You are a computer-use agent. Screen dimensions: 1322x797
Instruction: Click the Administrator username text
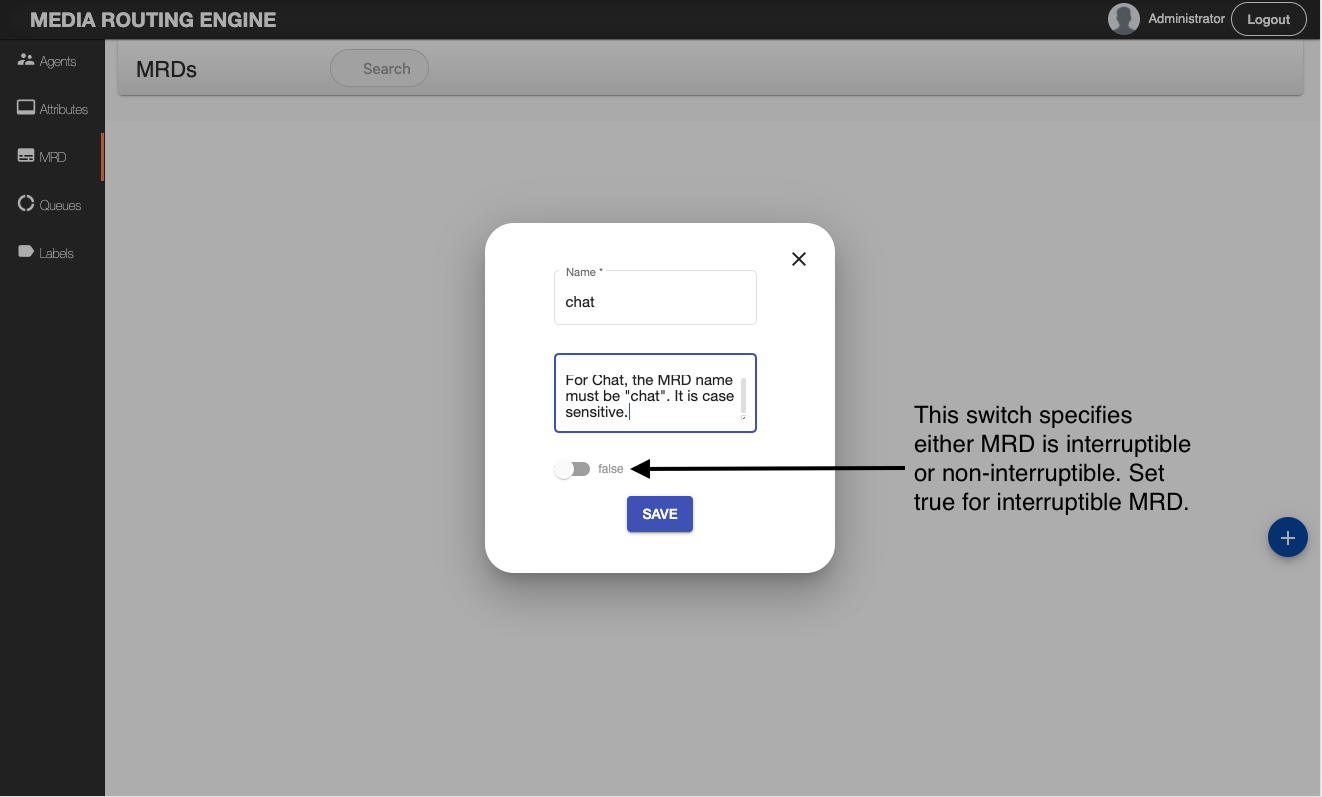click(1186, 19)
